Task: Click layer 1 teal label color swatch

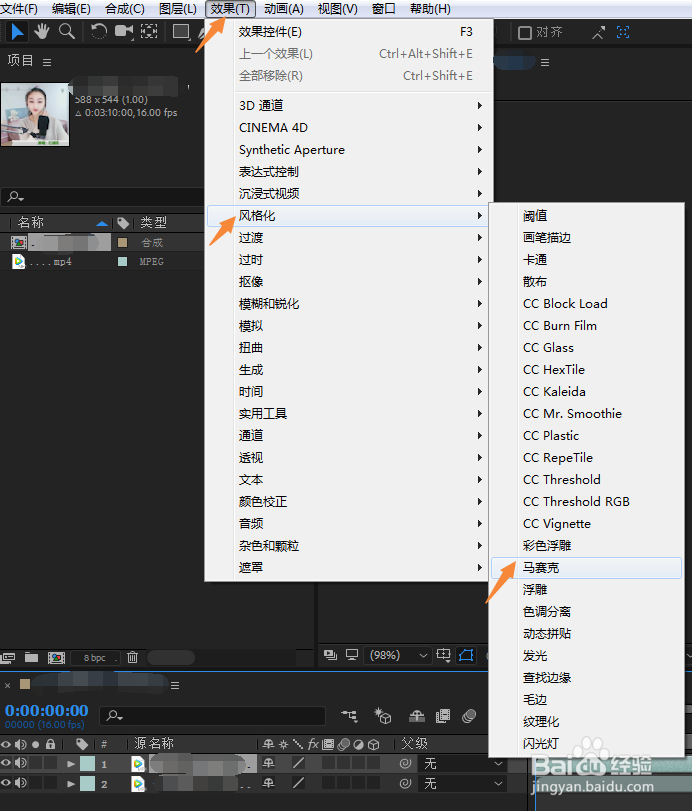Action: 87,763
